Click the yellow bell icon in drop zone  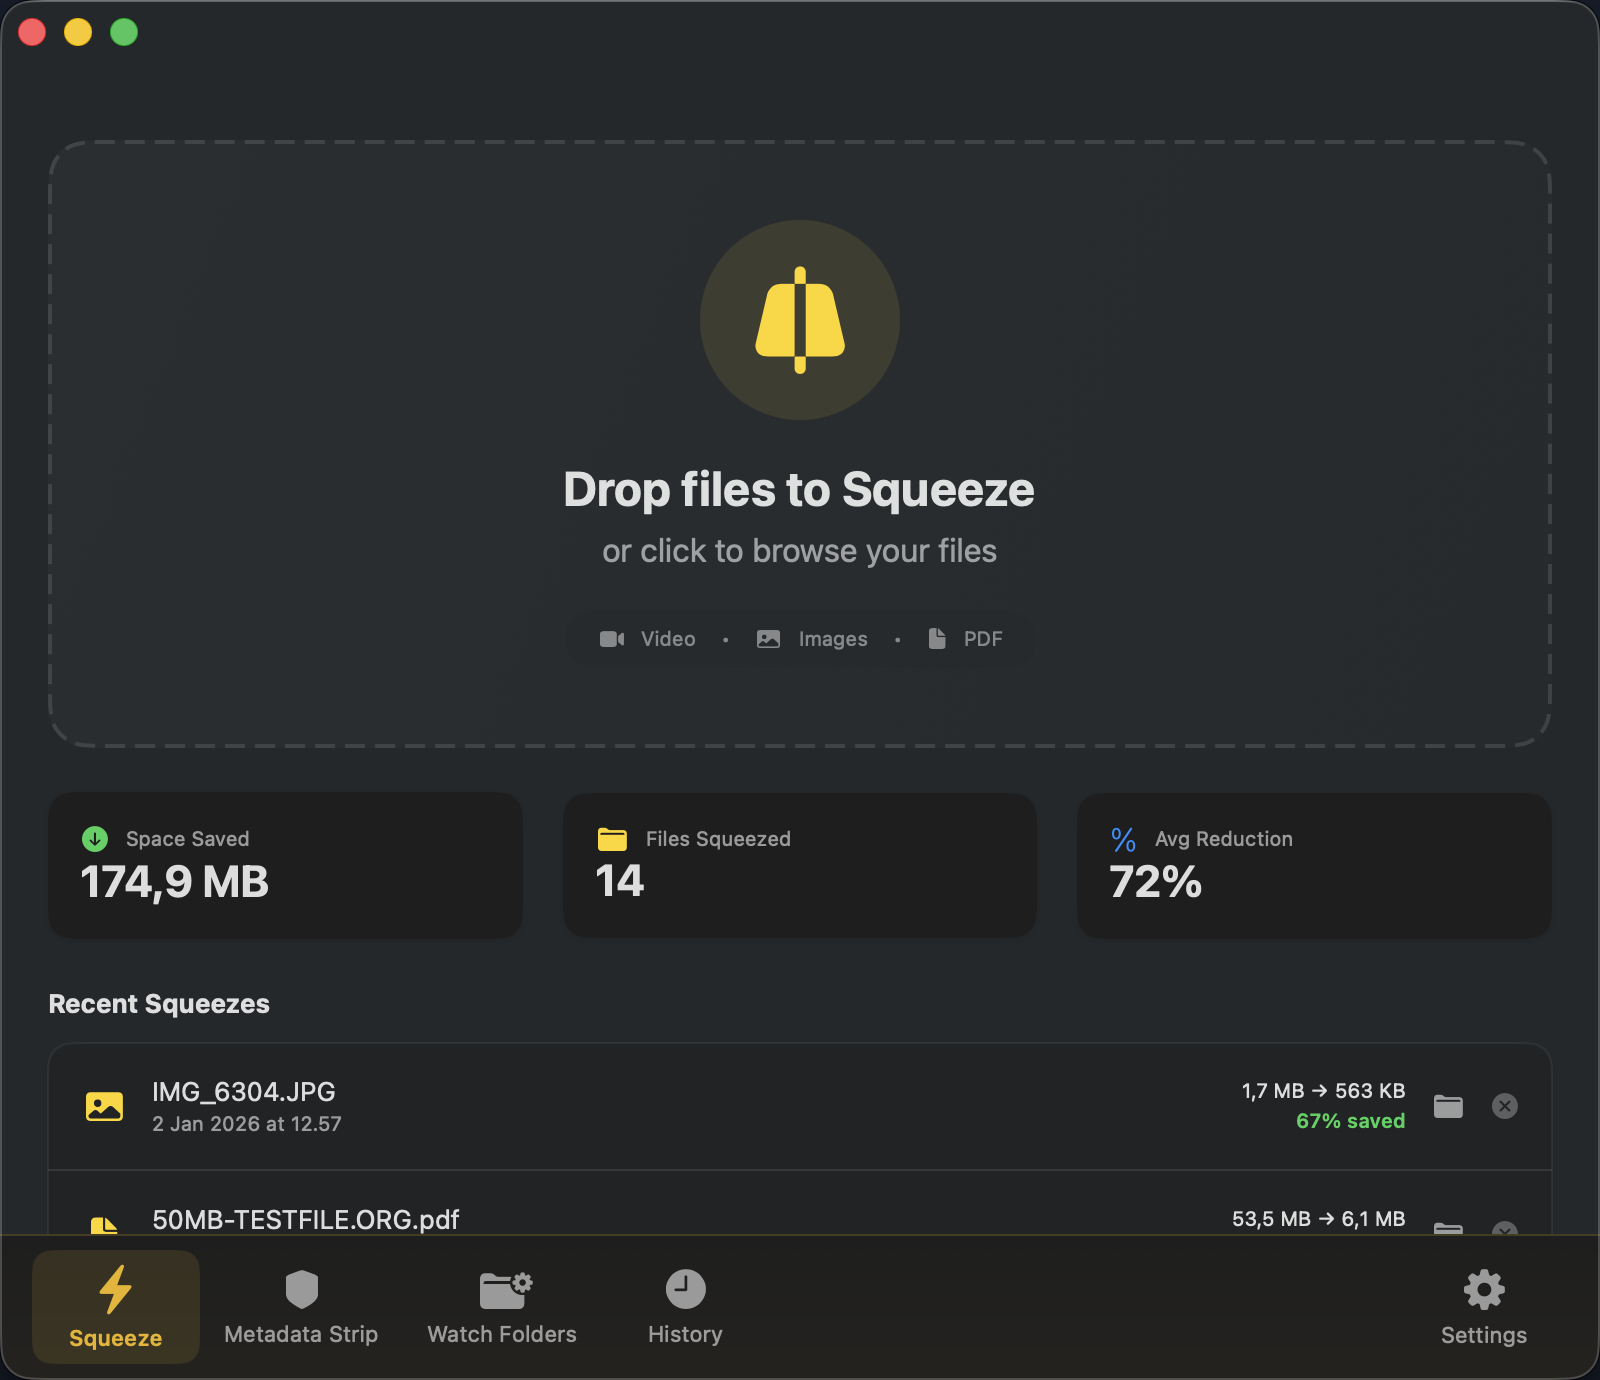pos(799,318)
